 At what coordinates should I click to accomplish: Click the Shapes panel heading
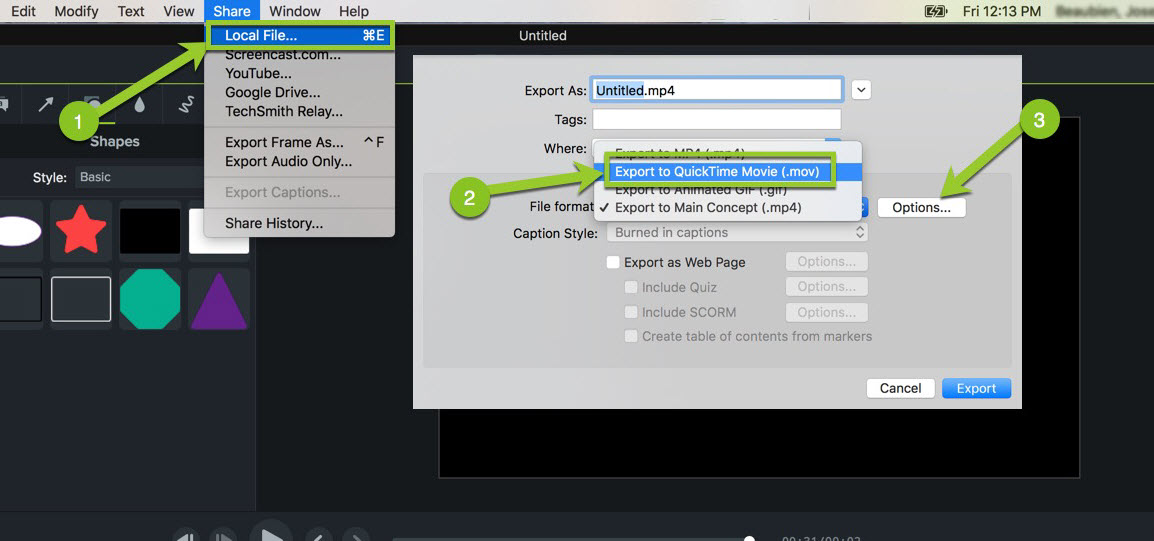point(115,142)
